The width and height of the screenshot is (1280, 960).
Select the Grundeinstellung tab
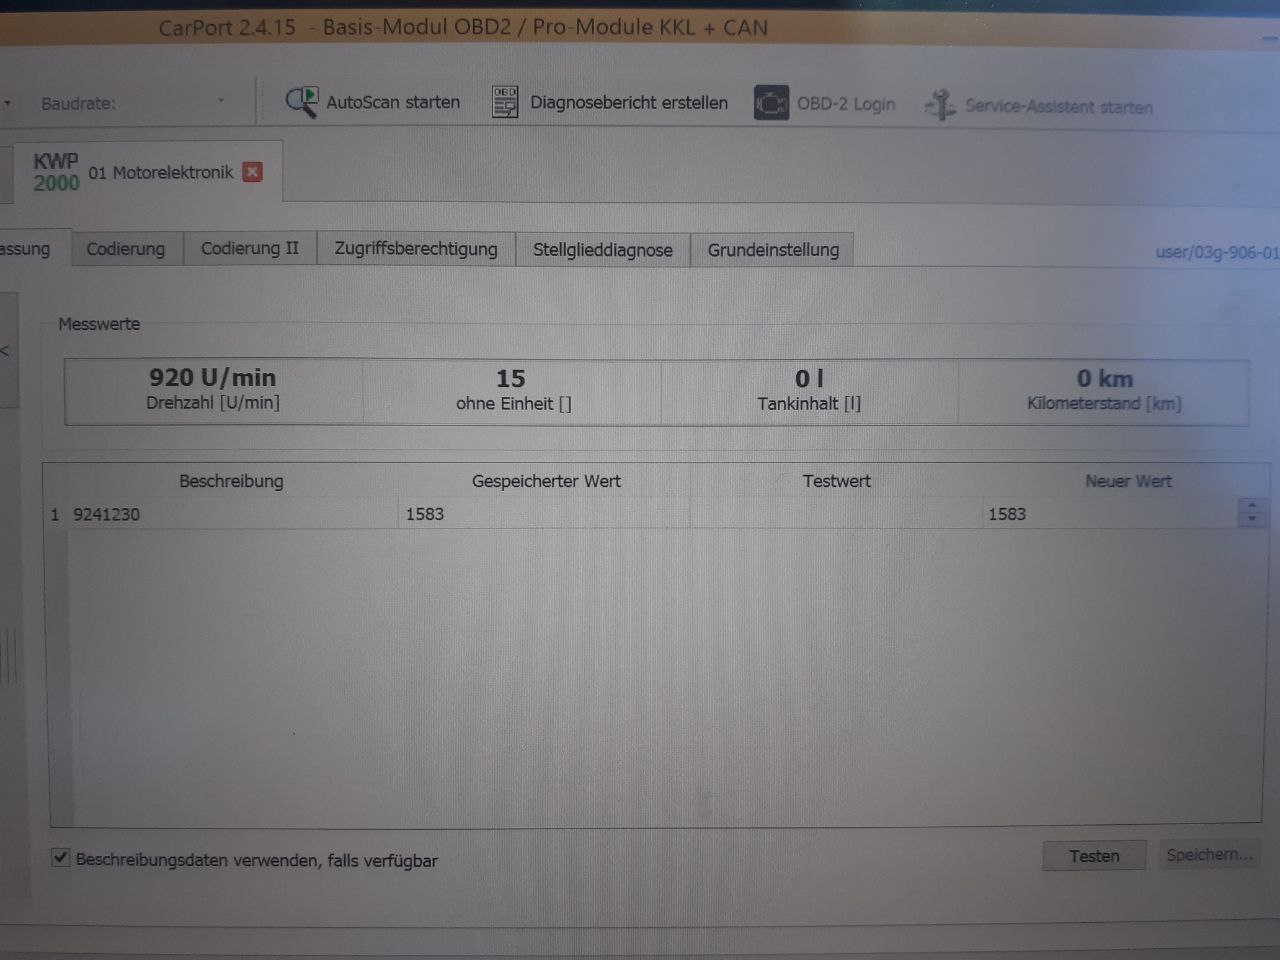coord(773,250)
